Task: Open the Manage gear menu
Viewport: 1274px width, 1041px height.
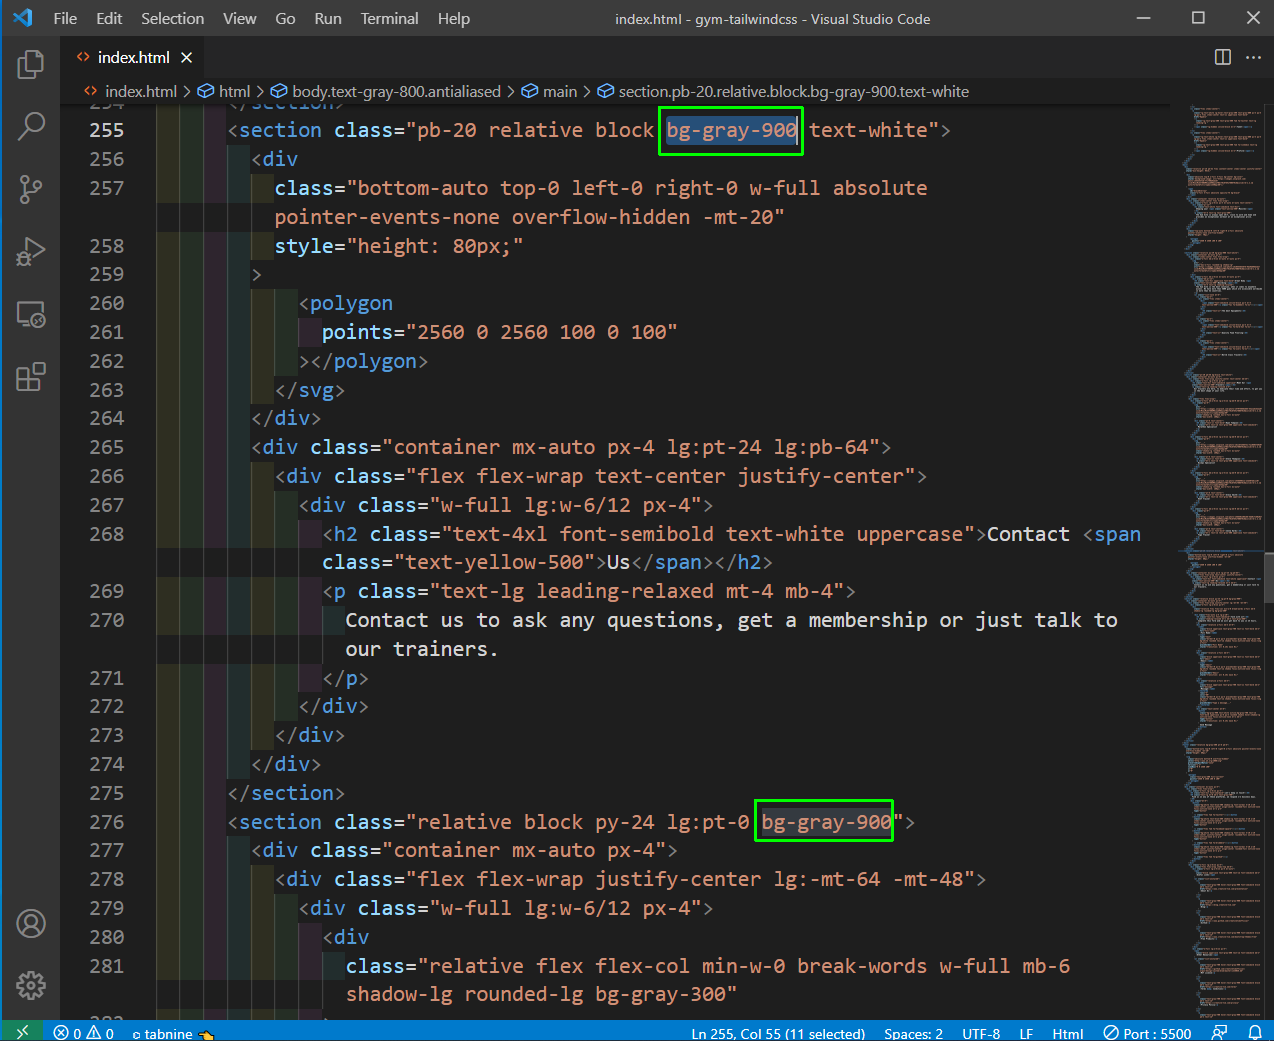Action: coord(31,985)
